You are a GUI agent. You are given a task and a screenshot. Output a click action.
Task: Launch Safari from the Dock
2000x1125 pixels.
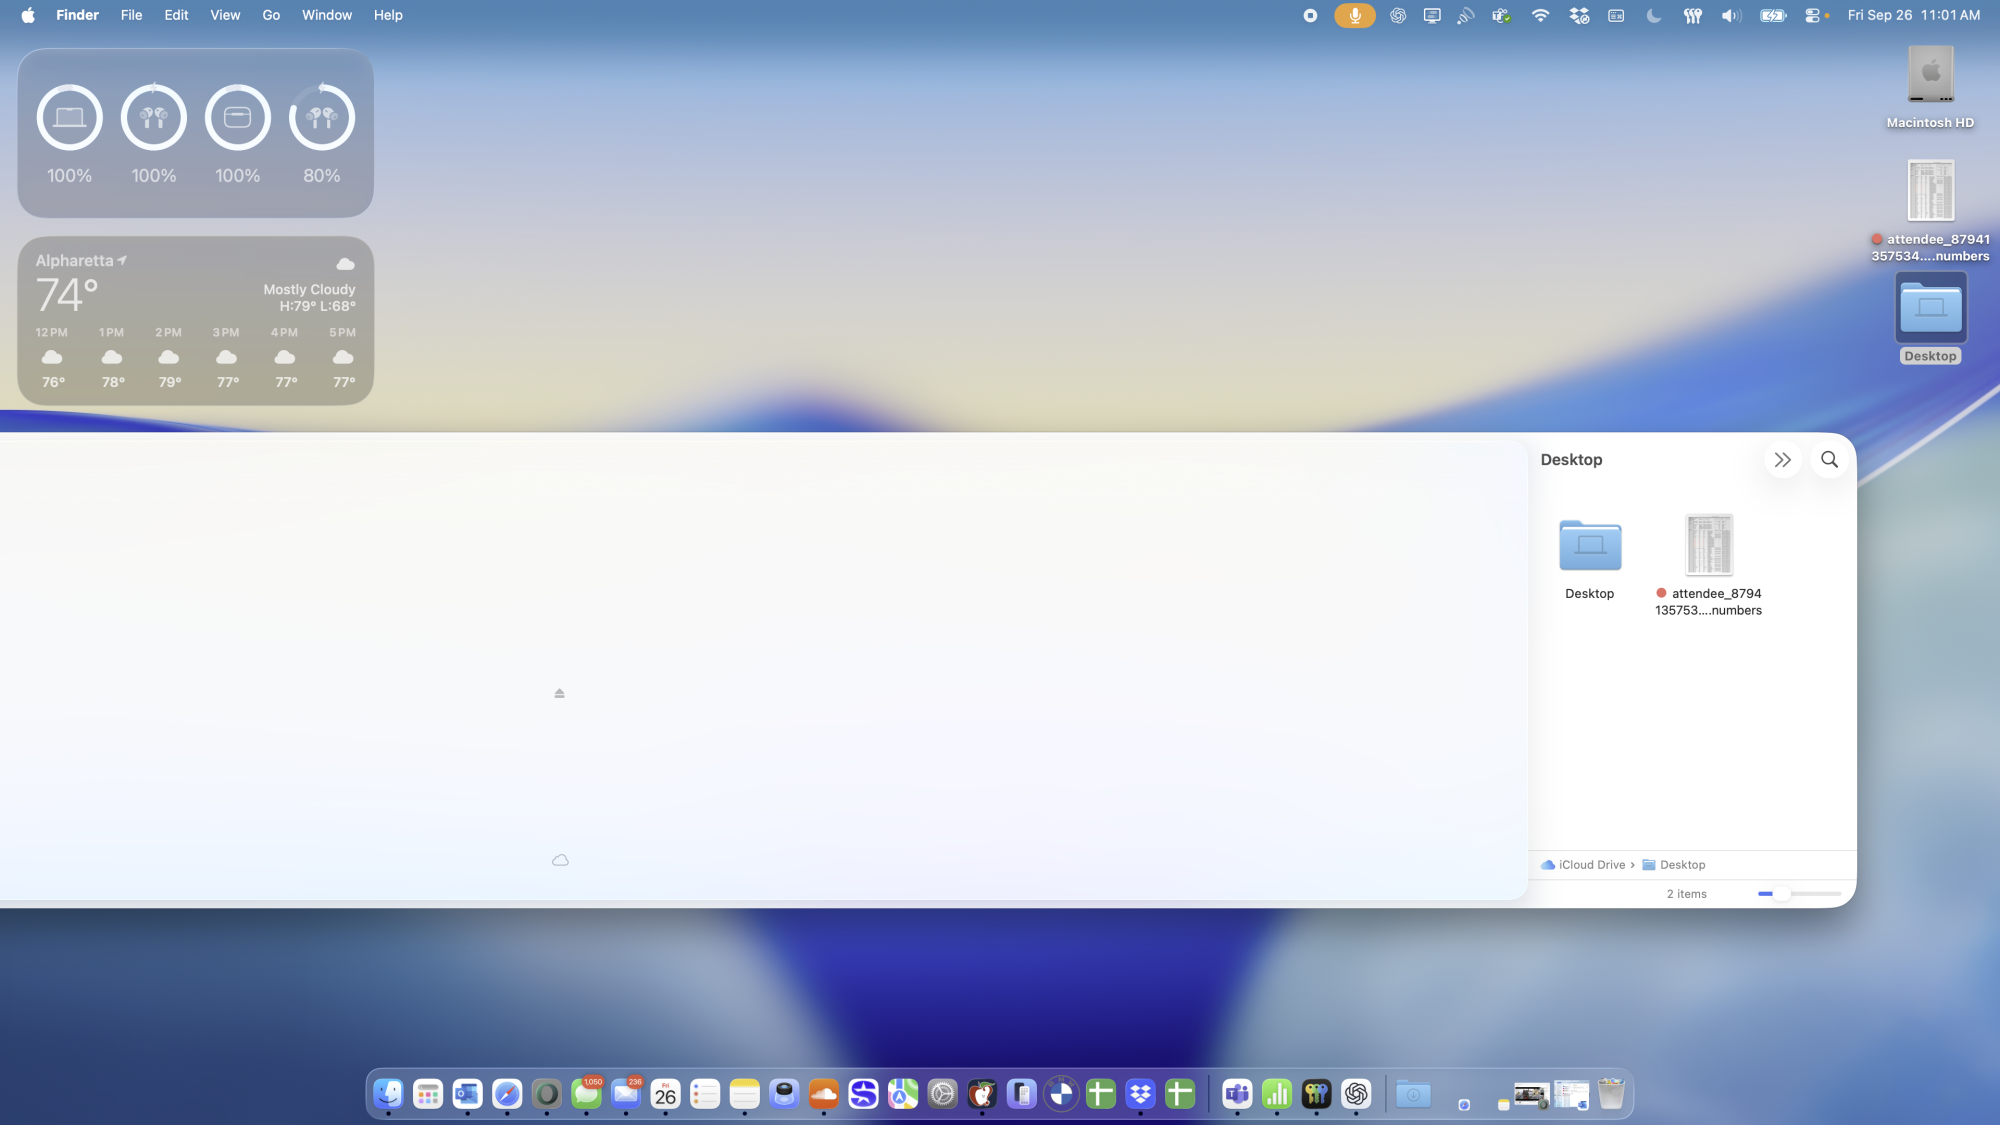[507, 1095]
